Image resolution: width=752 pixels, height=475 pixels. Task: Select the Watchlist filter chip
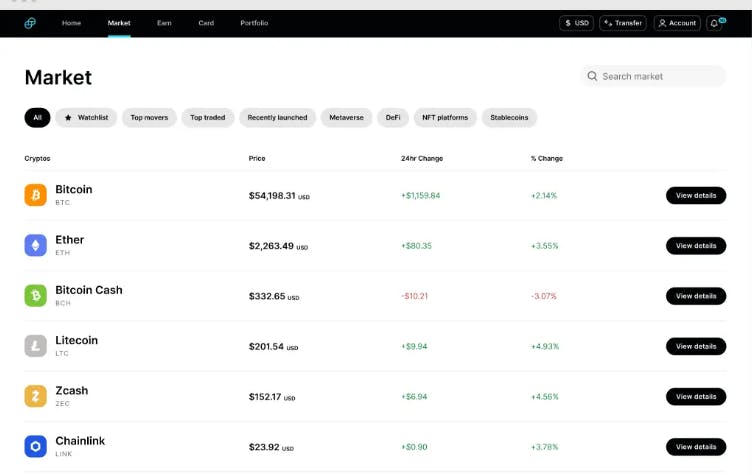(86, 118)
